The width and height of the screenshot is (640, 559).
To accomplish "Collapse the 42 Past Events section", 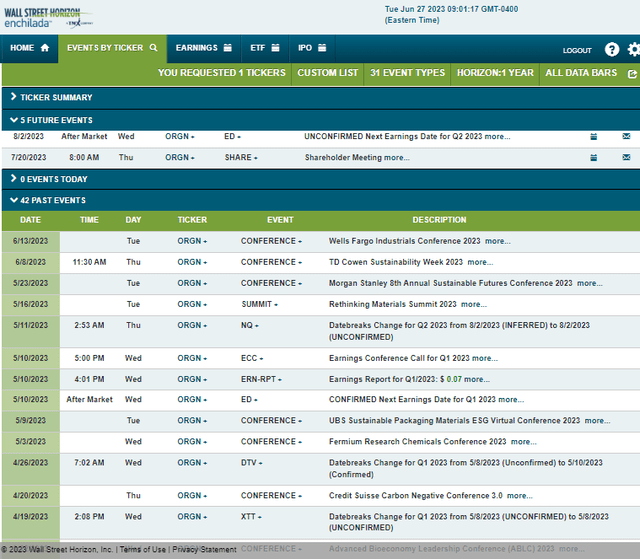I will (x=321, y=200).
